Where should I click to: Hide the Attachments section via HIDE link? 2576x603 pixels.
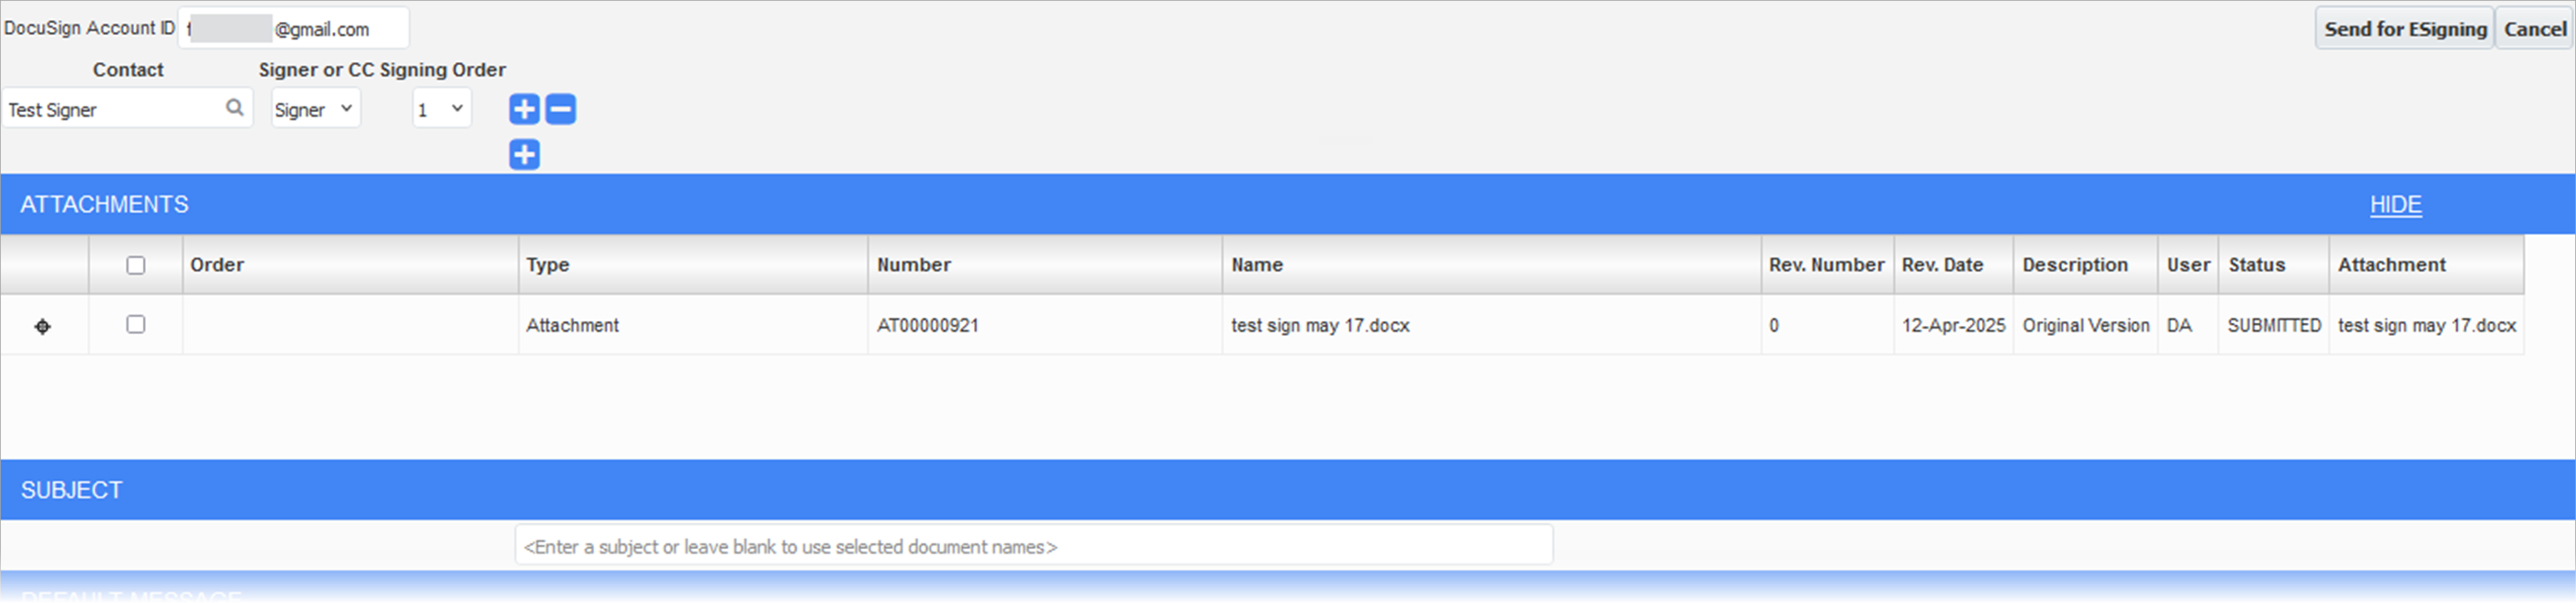tap(2395, 205)
